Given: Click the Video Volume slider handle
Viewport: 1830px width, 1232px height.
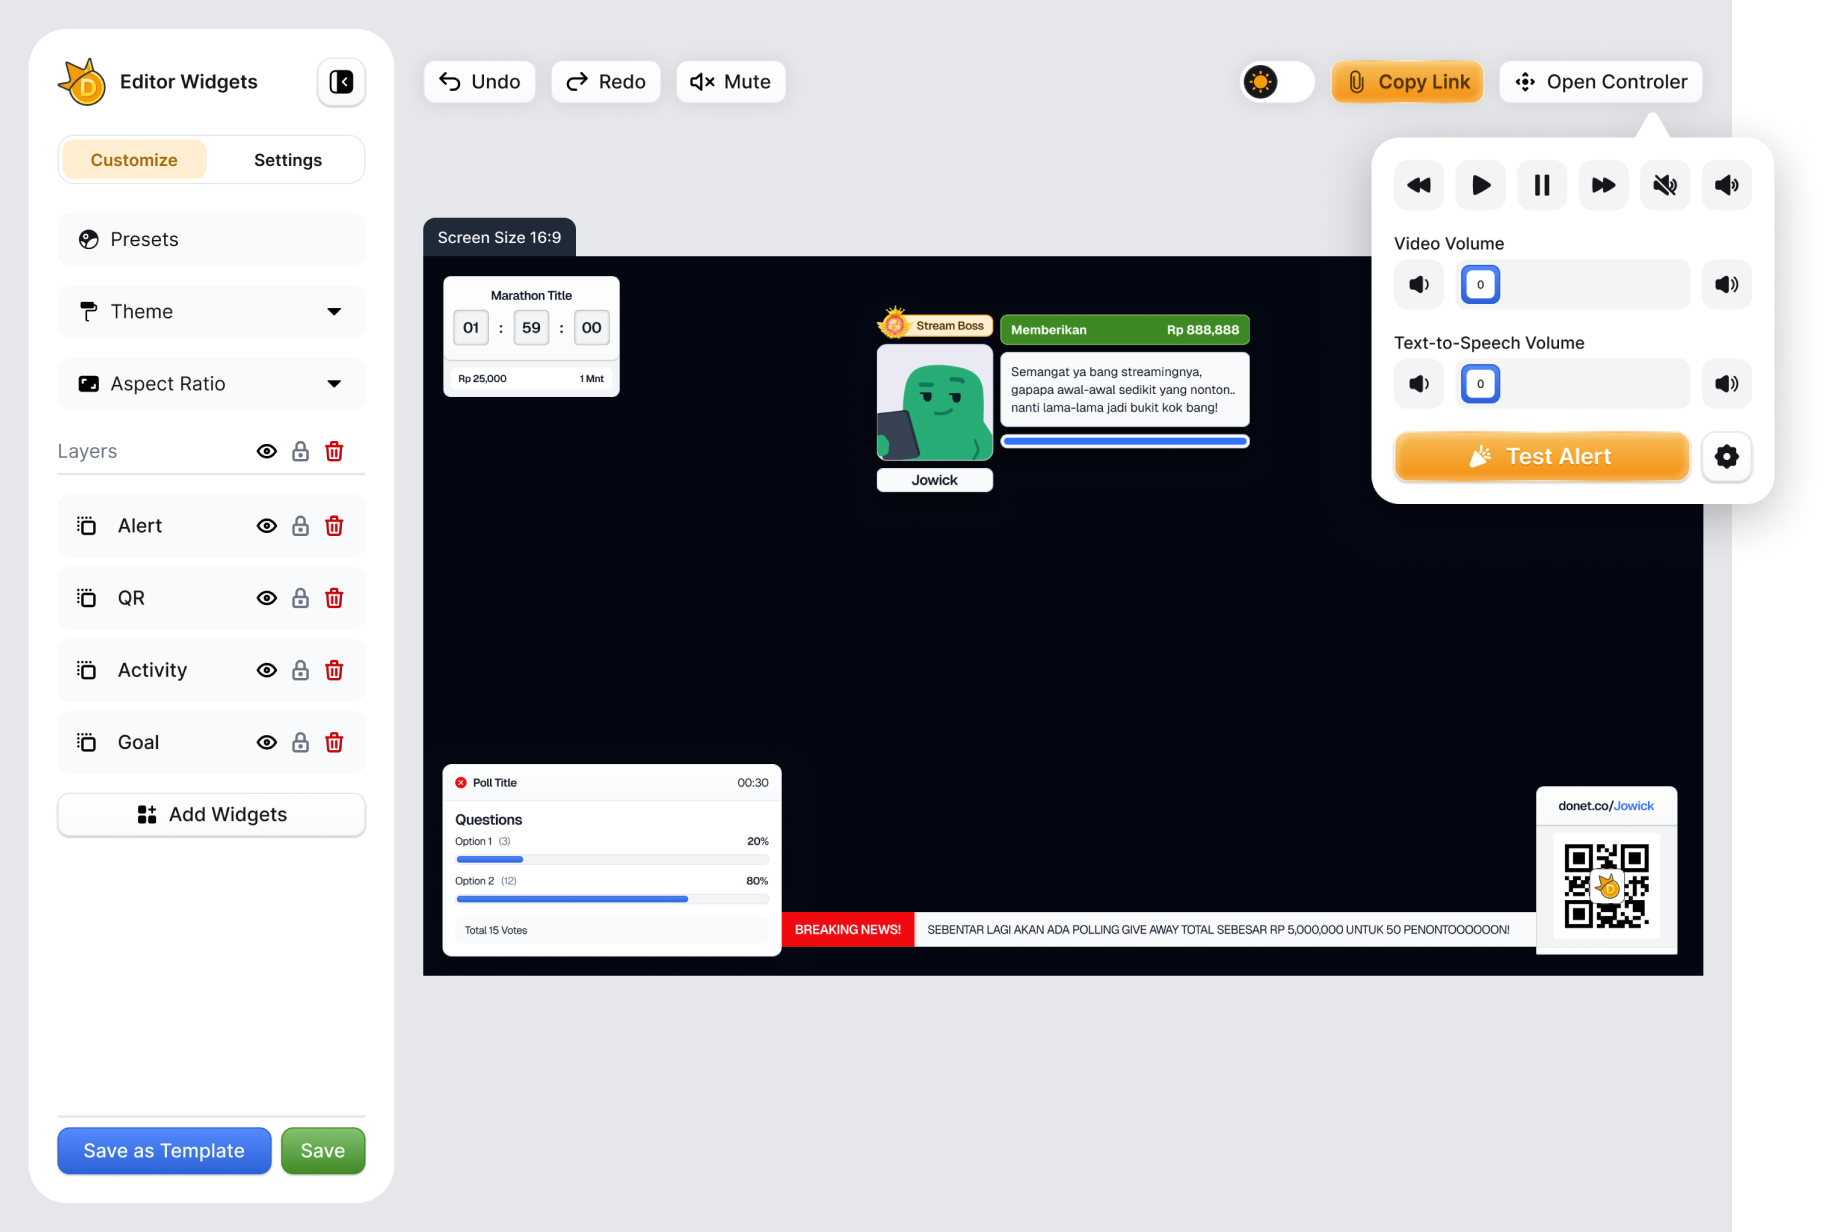Looking at the screenshot, I should (x=1480, y=285).
